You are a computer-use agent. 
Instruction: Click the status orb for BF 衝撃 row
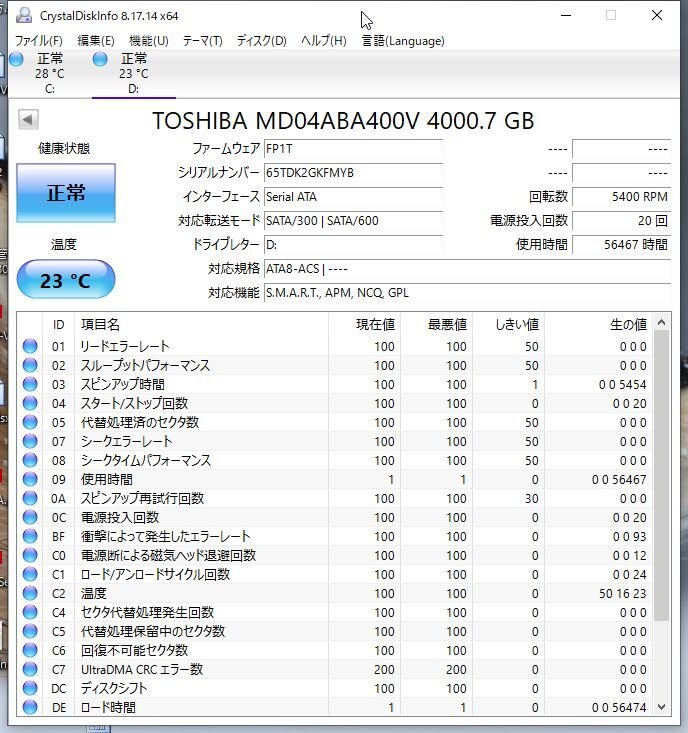coord(30,536)
